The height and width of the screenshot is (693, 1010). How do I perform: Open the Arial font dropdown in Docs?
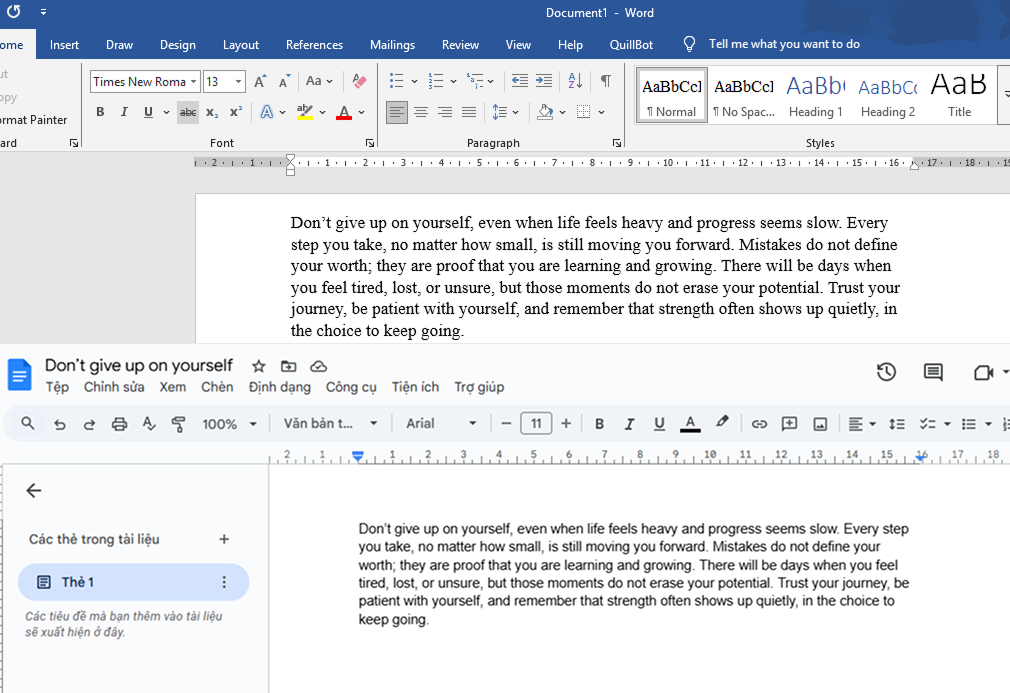[x=441, y=424]
